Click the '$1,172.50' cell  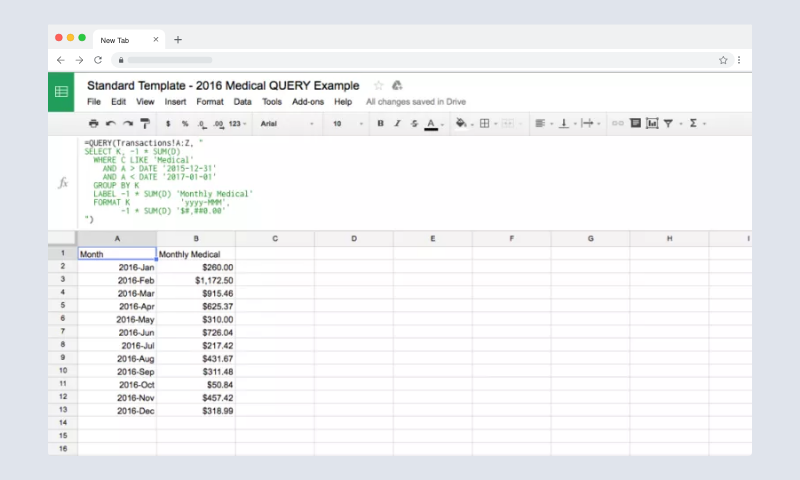pos(196,280)
